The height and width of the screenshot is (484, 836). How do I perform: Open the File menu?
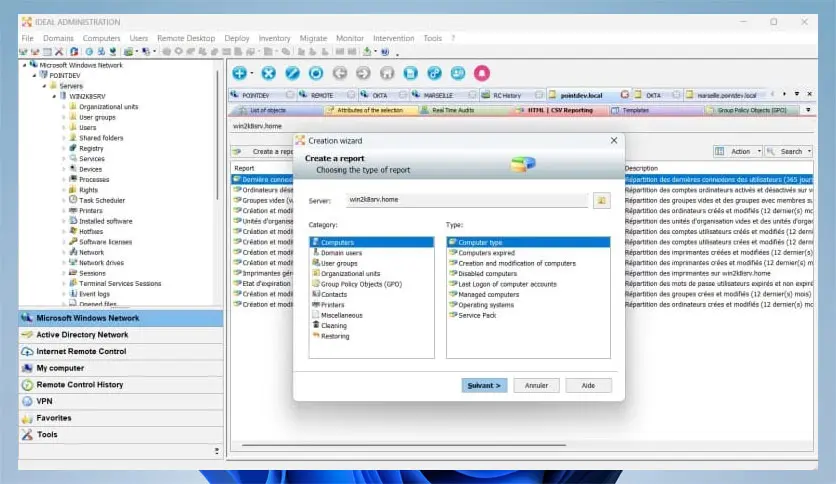point(28,38)
